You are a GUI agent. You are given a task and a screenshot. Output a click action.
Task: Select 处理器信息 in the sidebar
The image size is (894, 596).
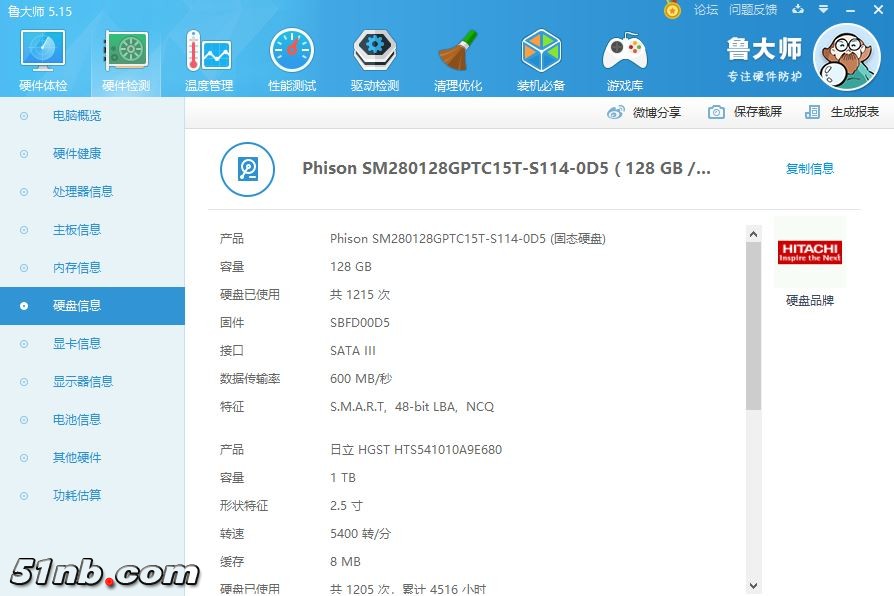click(x=82, y=192)
